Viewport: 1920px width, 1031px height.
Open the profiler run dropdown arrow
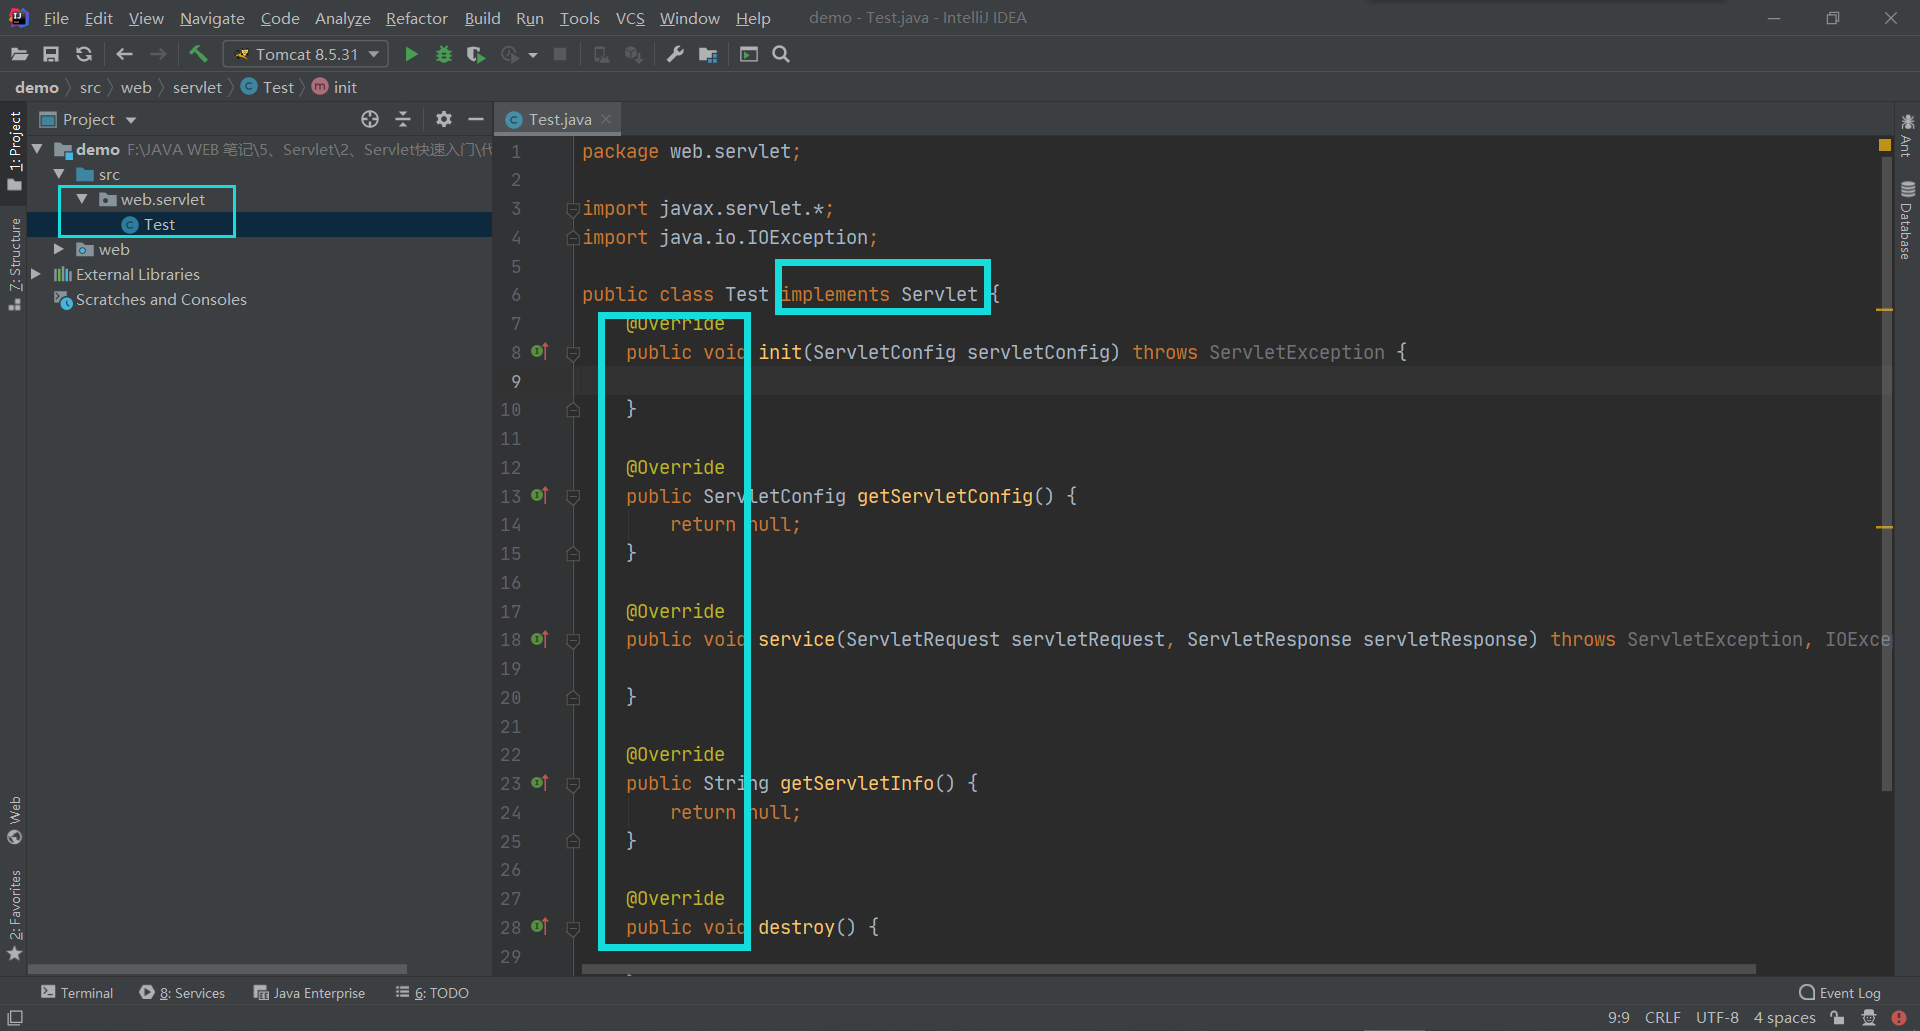click(533, 55)
